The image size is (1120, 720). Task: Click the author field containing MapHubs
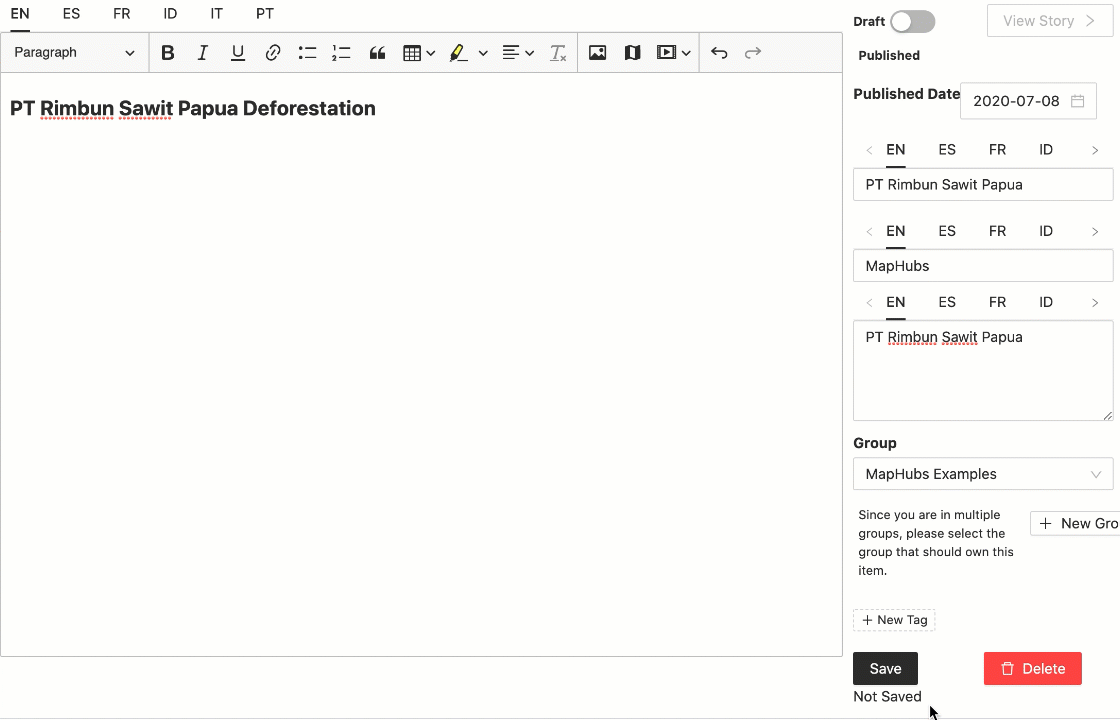coord(983,266)
